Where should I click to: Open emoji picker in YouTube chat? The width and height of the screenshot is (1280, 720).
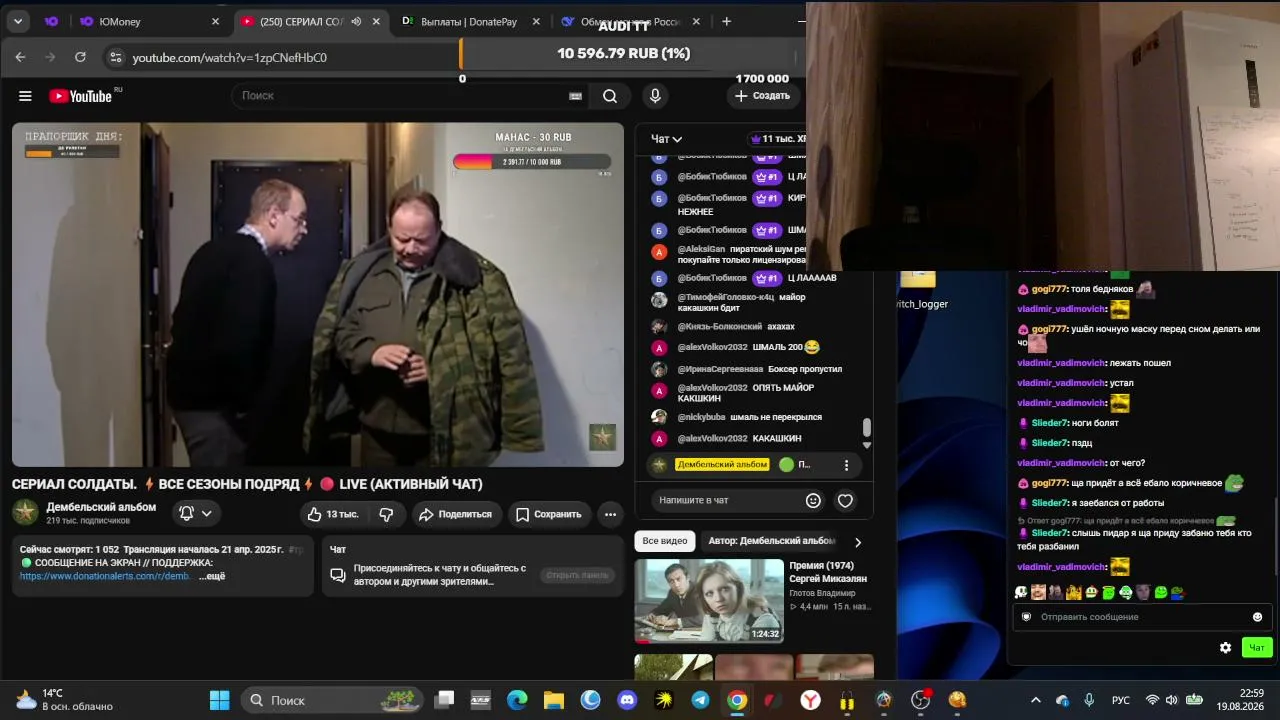(813, 500)
